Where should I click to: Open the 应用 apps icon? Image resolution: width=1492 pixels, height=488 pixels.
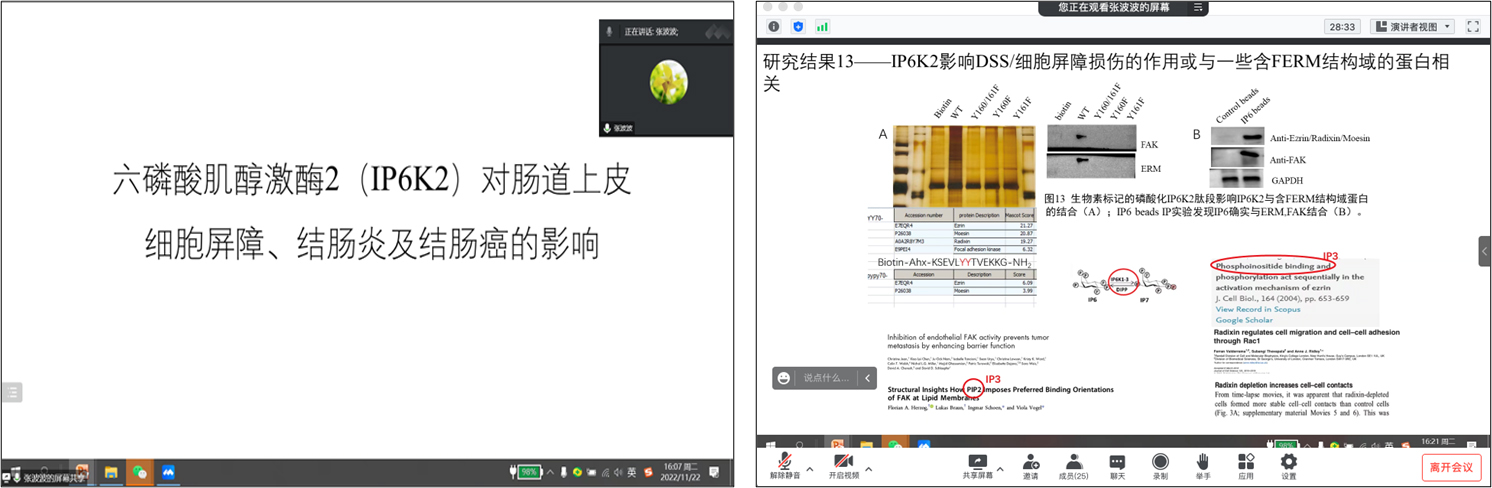1246,462
